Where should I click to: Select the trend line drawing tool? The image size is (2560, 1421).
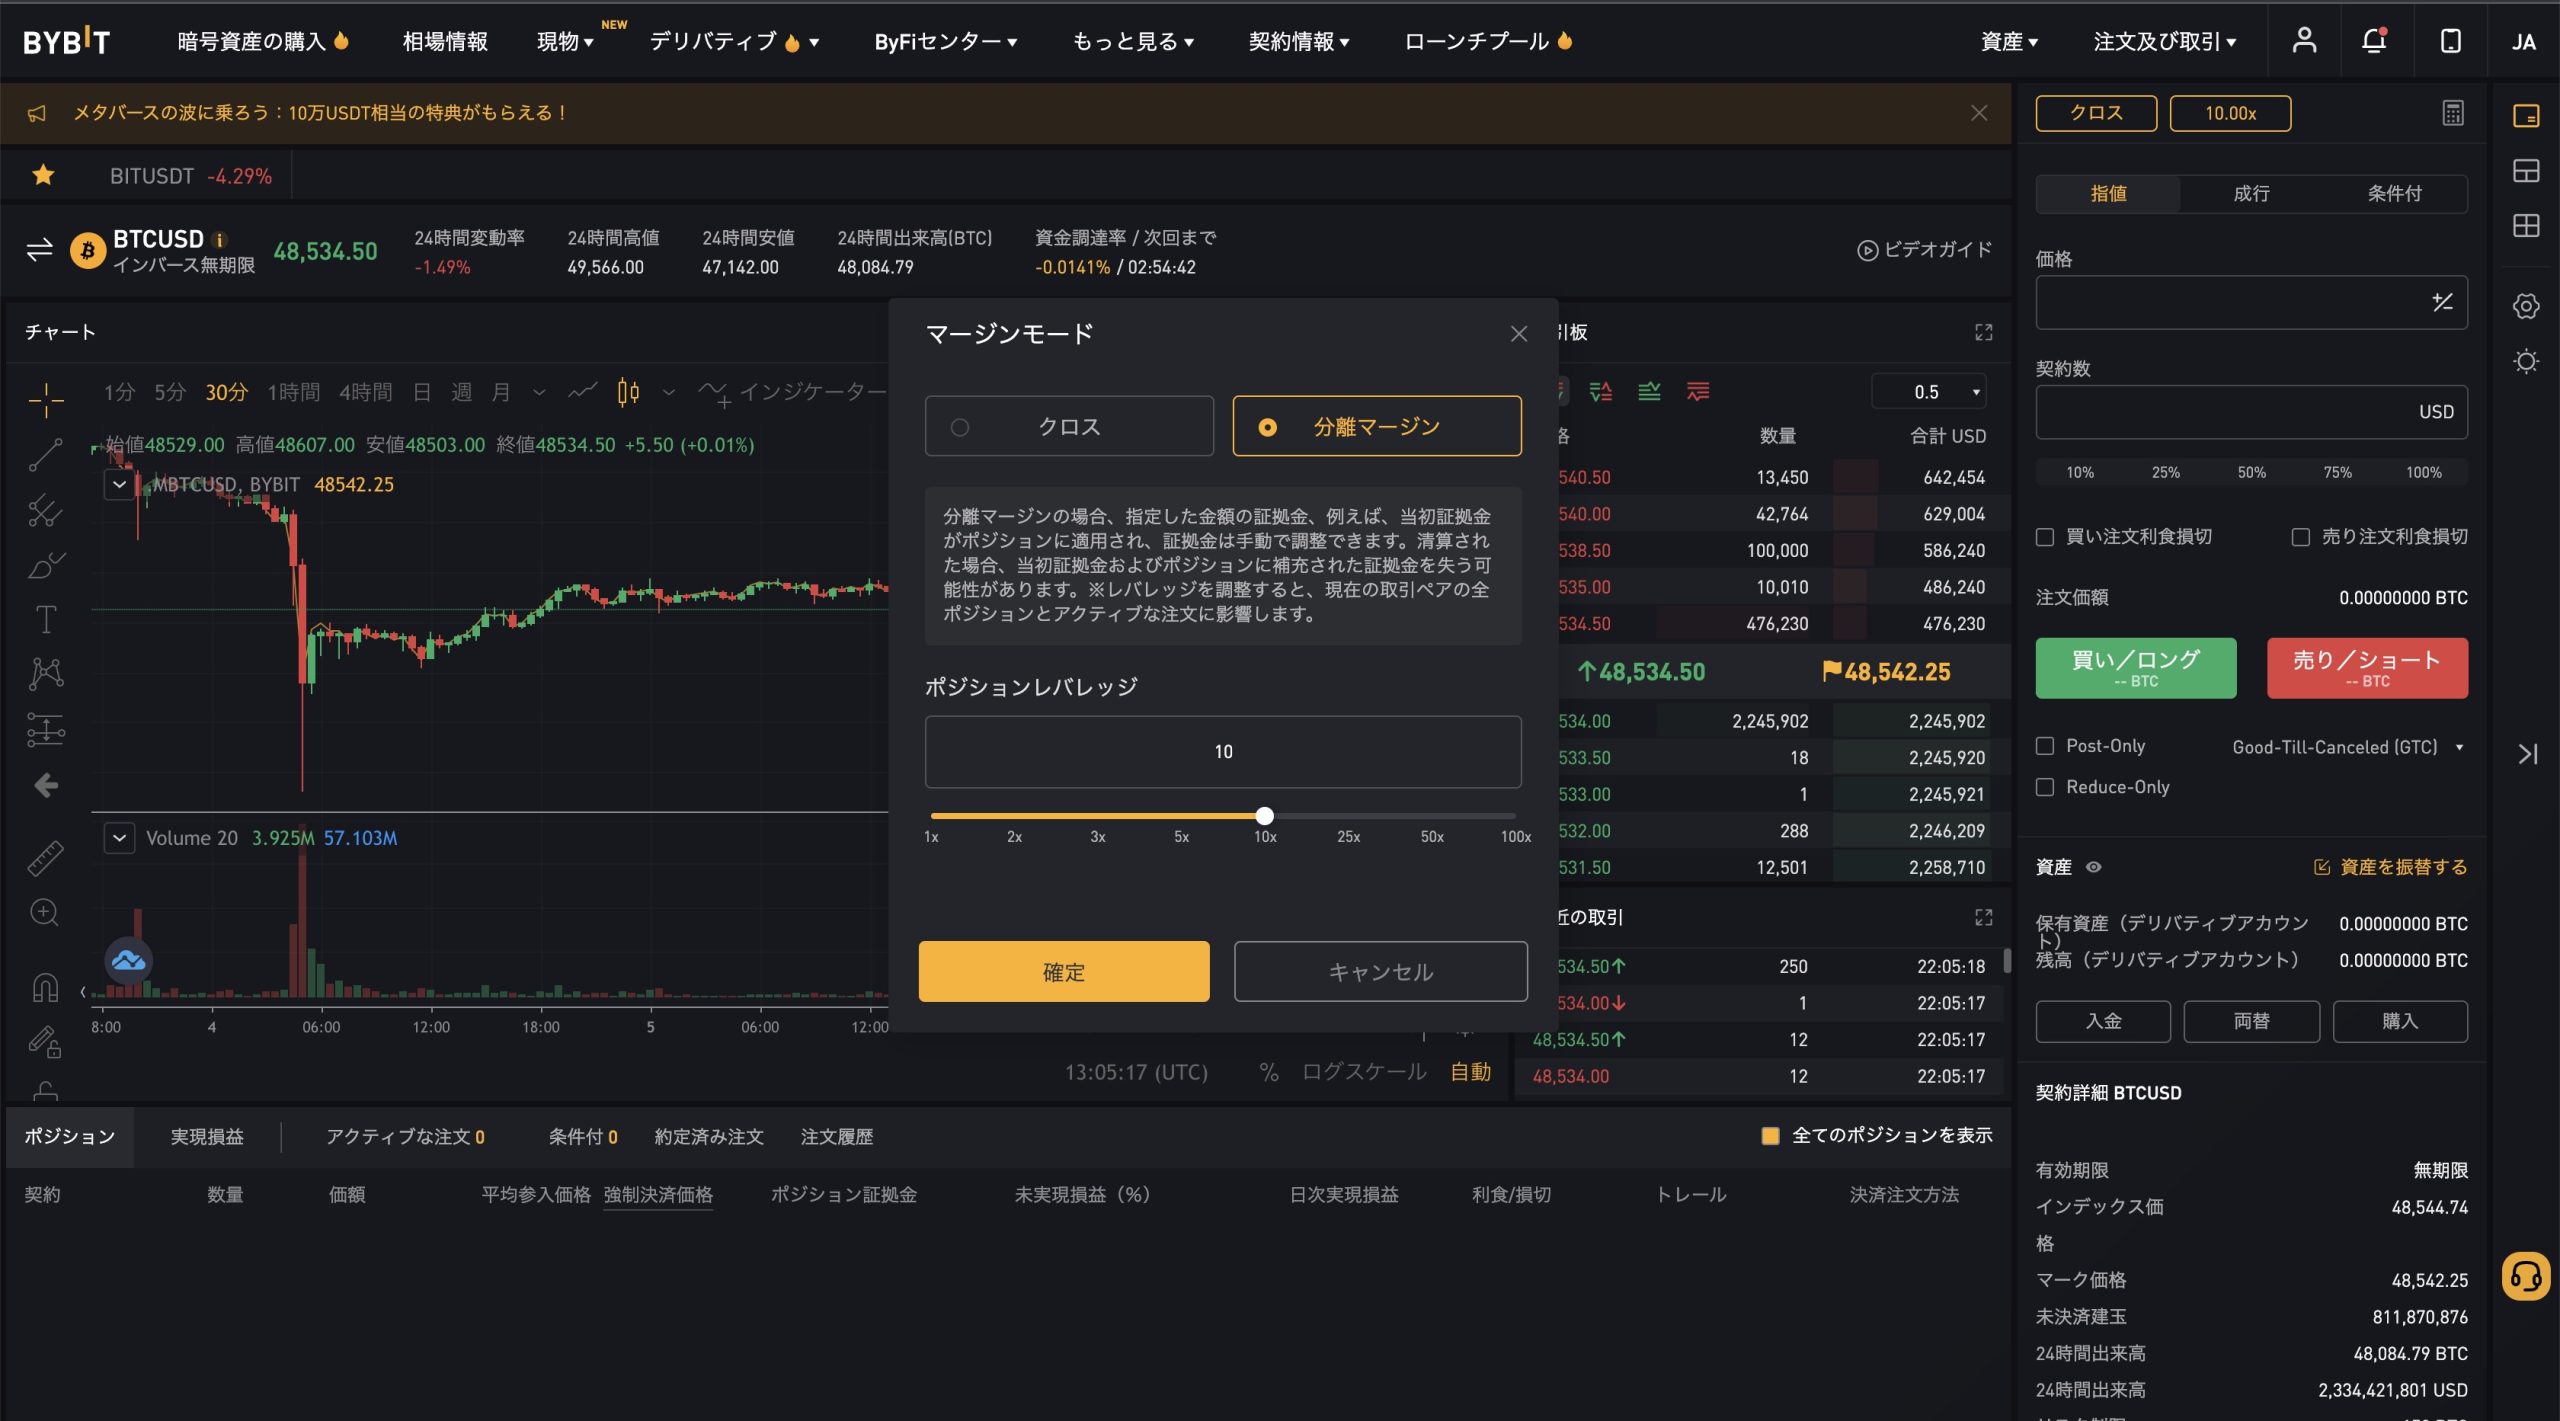tap(44, 455)
